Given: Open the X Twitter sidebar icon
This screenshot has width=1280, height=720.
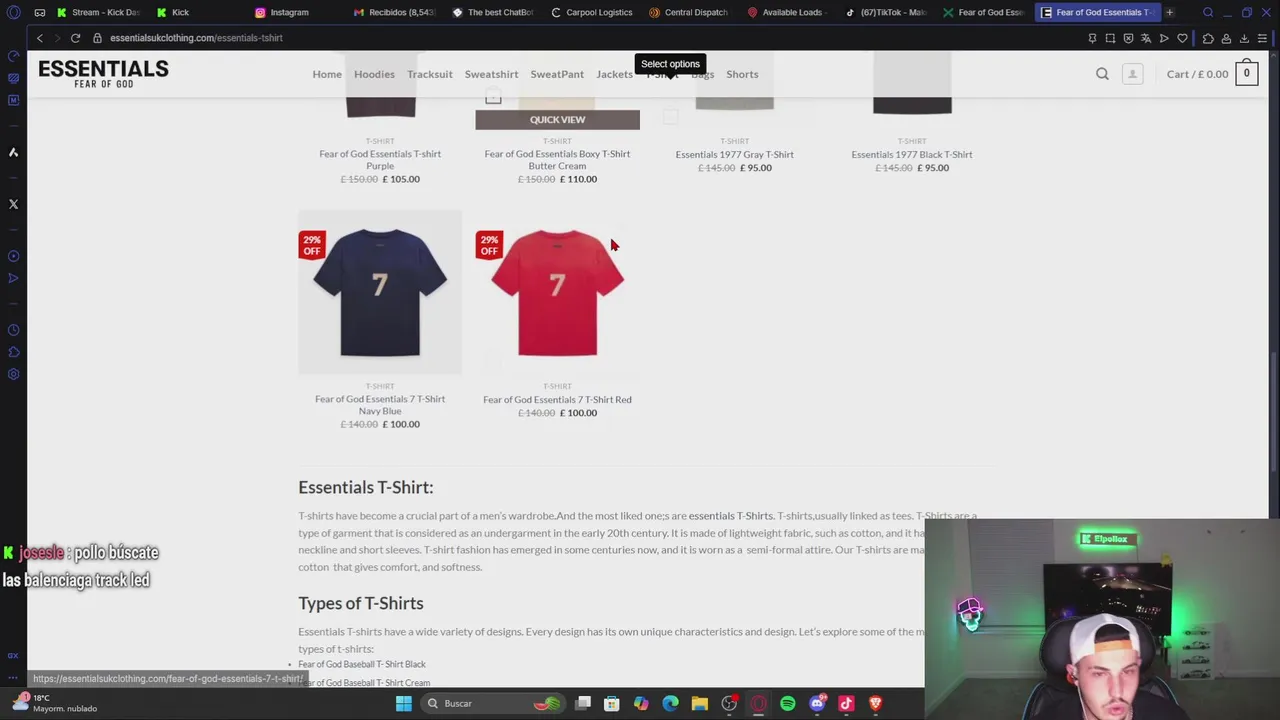Looking at the screenshot, I should (x=13, y=204).
